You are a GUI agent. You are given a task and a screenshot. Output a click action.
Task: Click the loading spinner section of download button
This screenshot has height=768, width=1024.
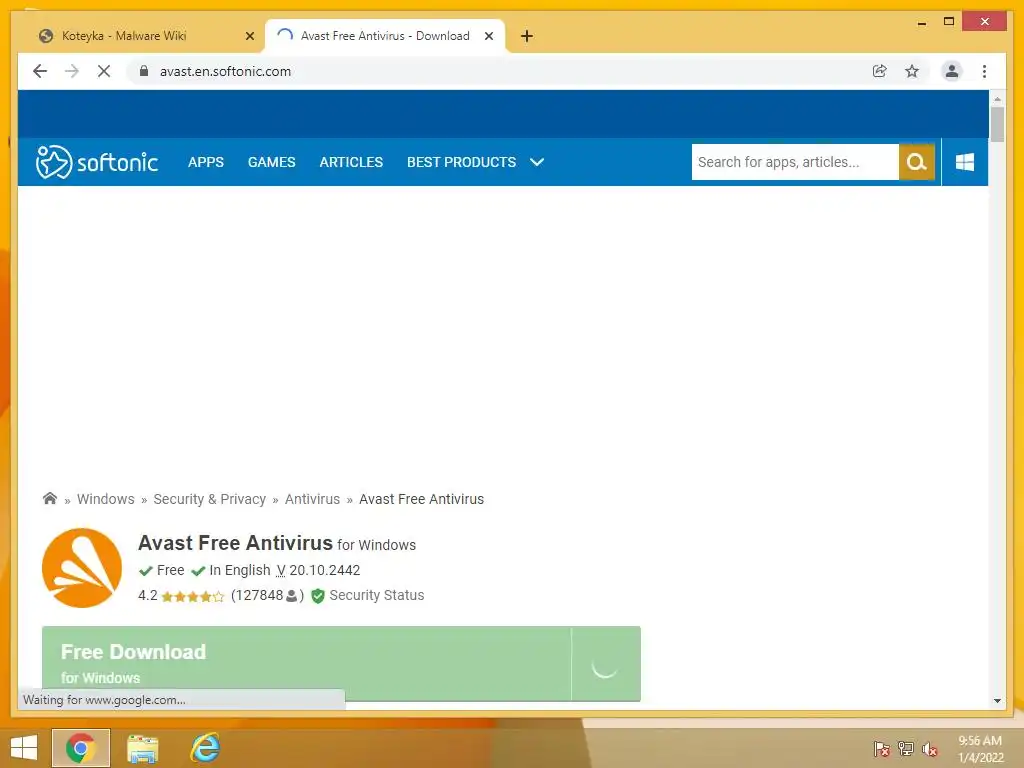pyautogui.click(x=605, y=664)
